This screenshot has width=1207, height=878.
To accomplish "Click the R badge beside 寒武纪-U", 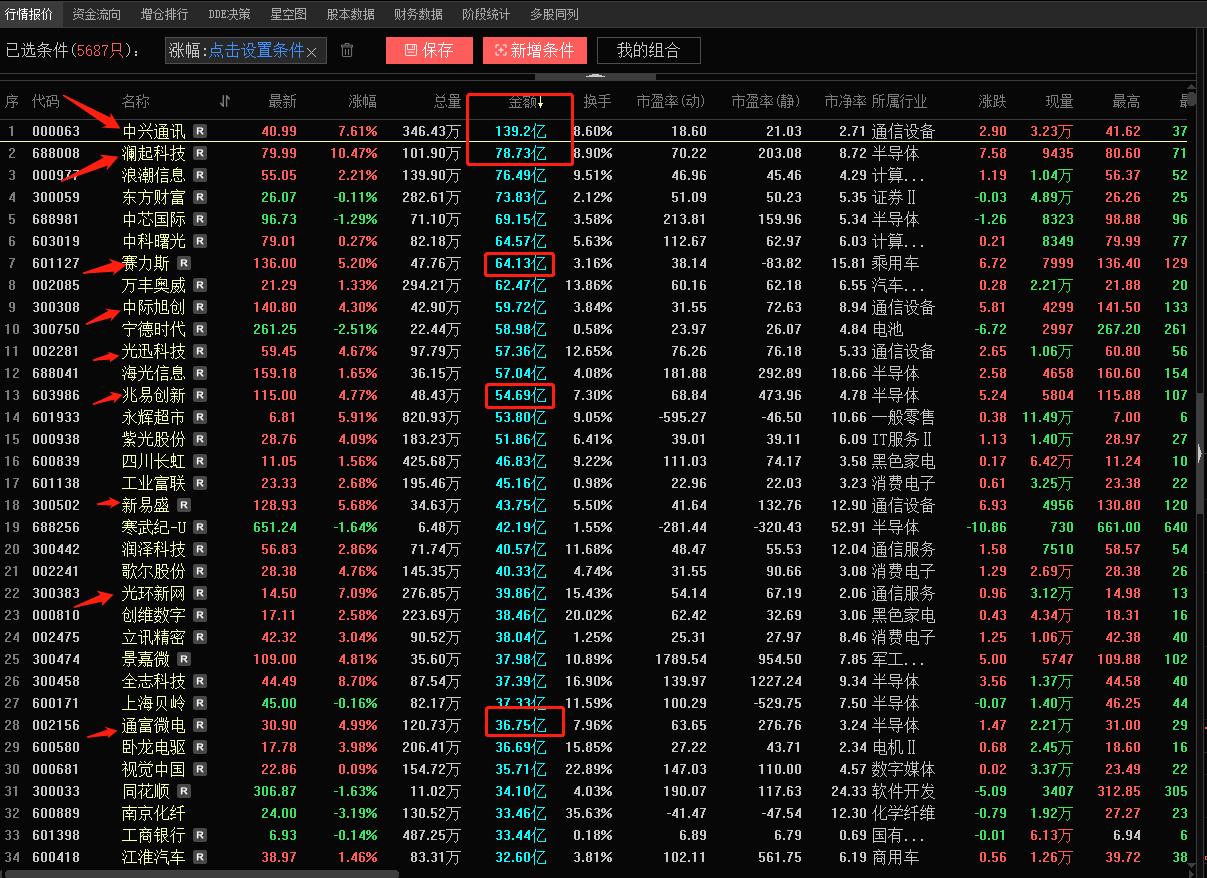I will click(200, 527).
